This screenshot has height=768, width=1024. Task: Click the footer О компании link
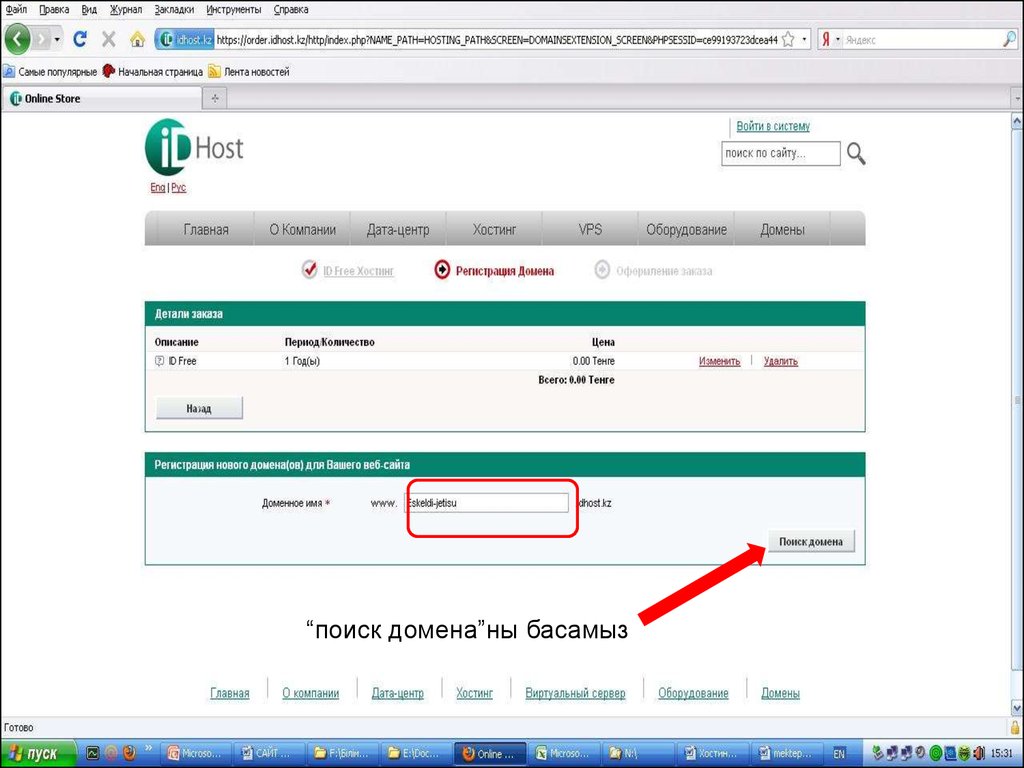coord(311,693)
